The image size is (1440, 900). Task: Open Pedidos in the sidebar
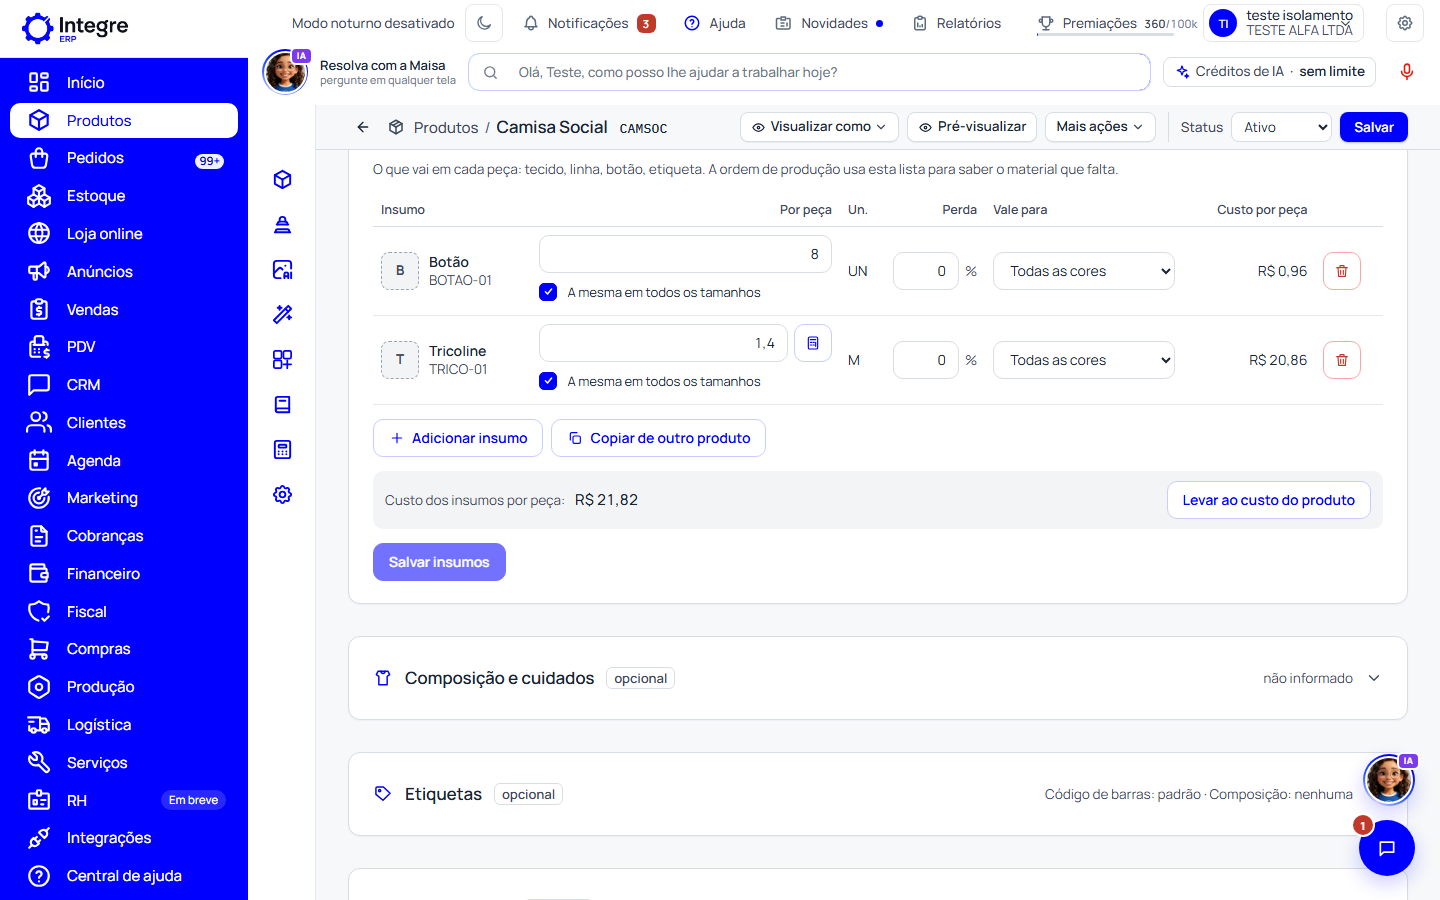[x=124, y=158]
